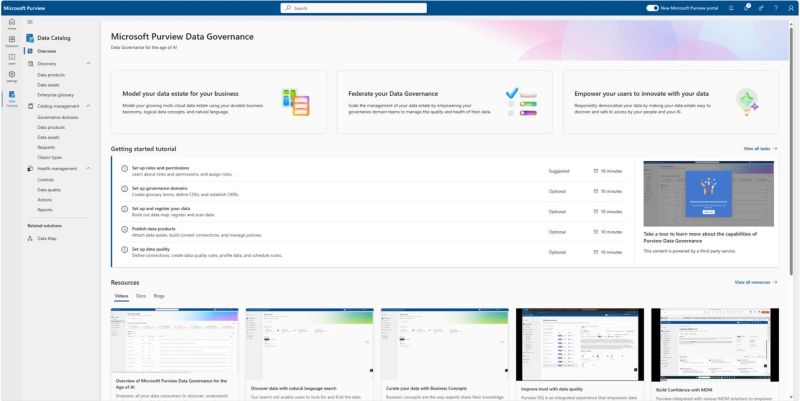Click the Catalog management section icon

(x=31, y=106)
